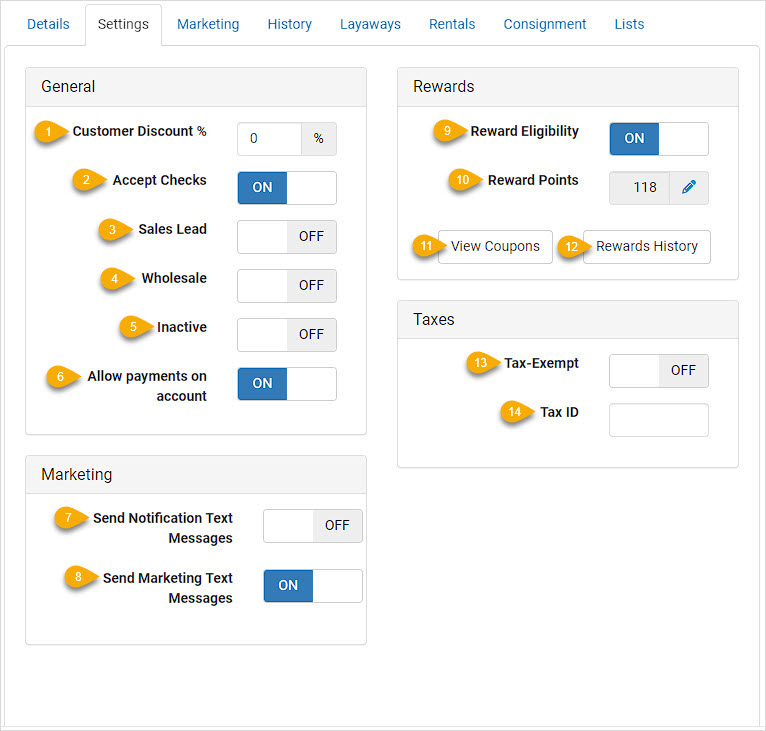
Task: Open Rewards History
Action: (x=646, y=247)
